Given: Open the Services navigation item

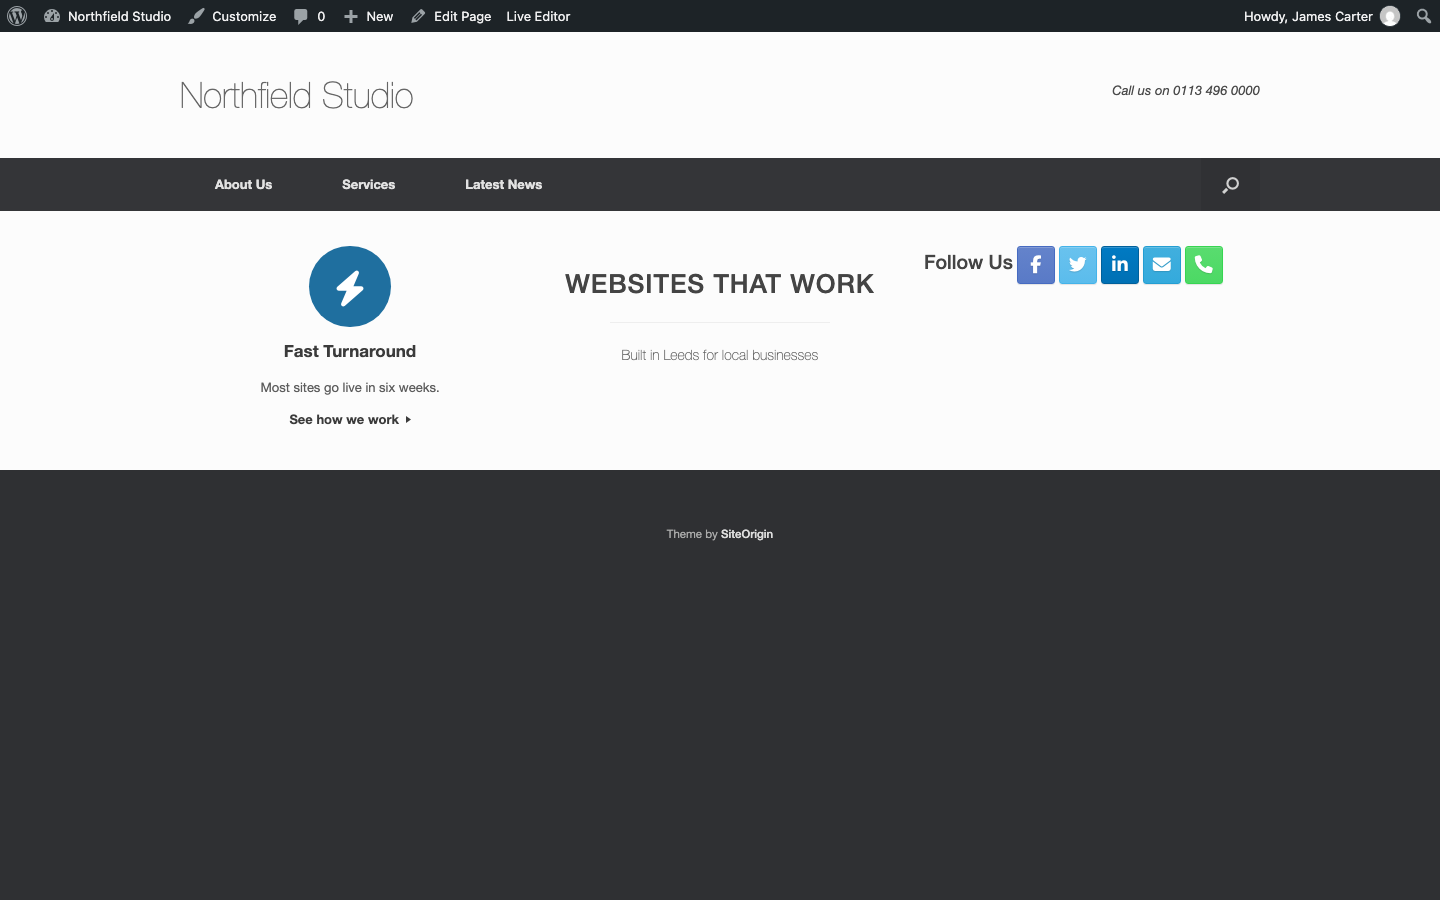Looking at the screenshot, I should (368, 184).
